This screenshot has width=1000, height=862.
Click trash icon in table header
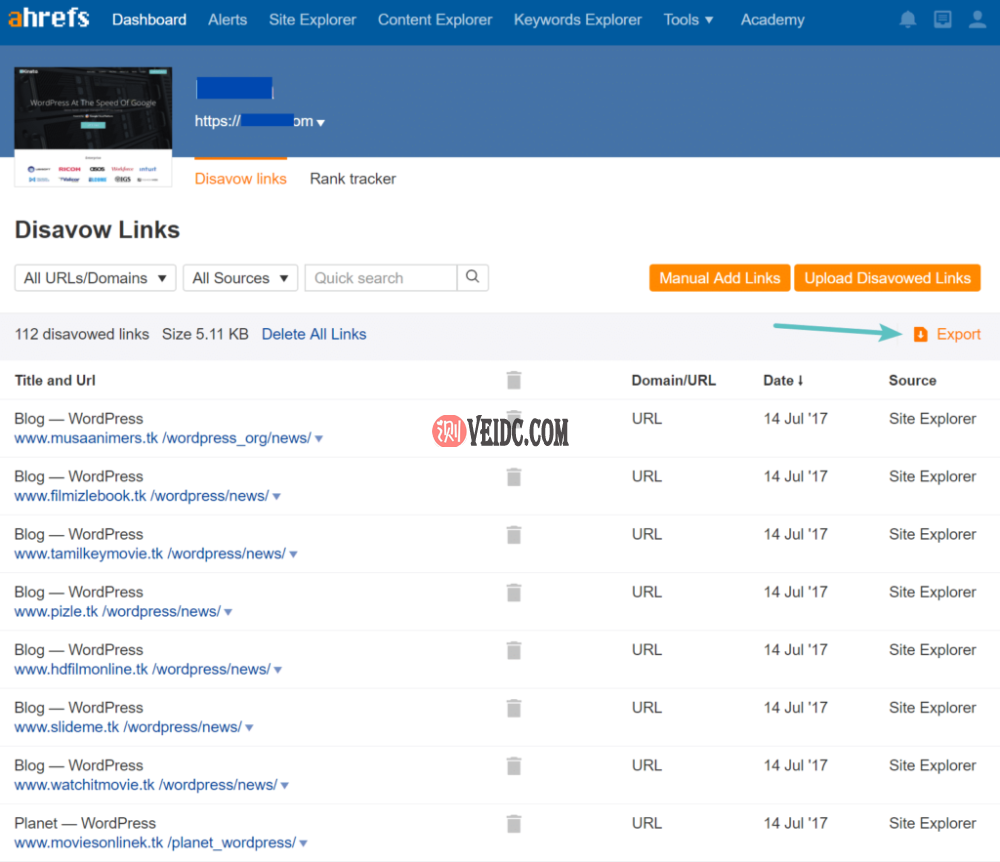point(514,380)
